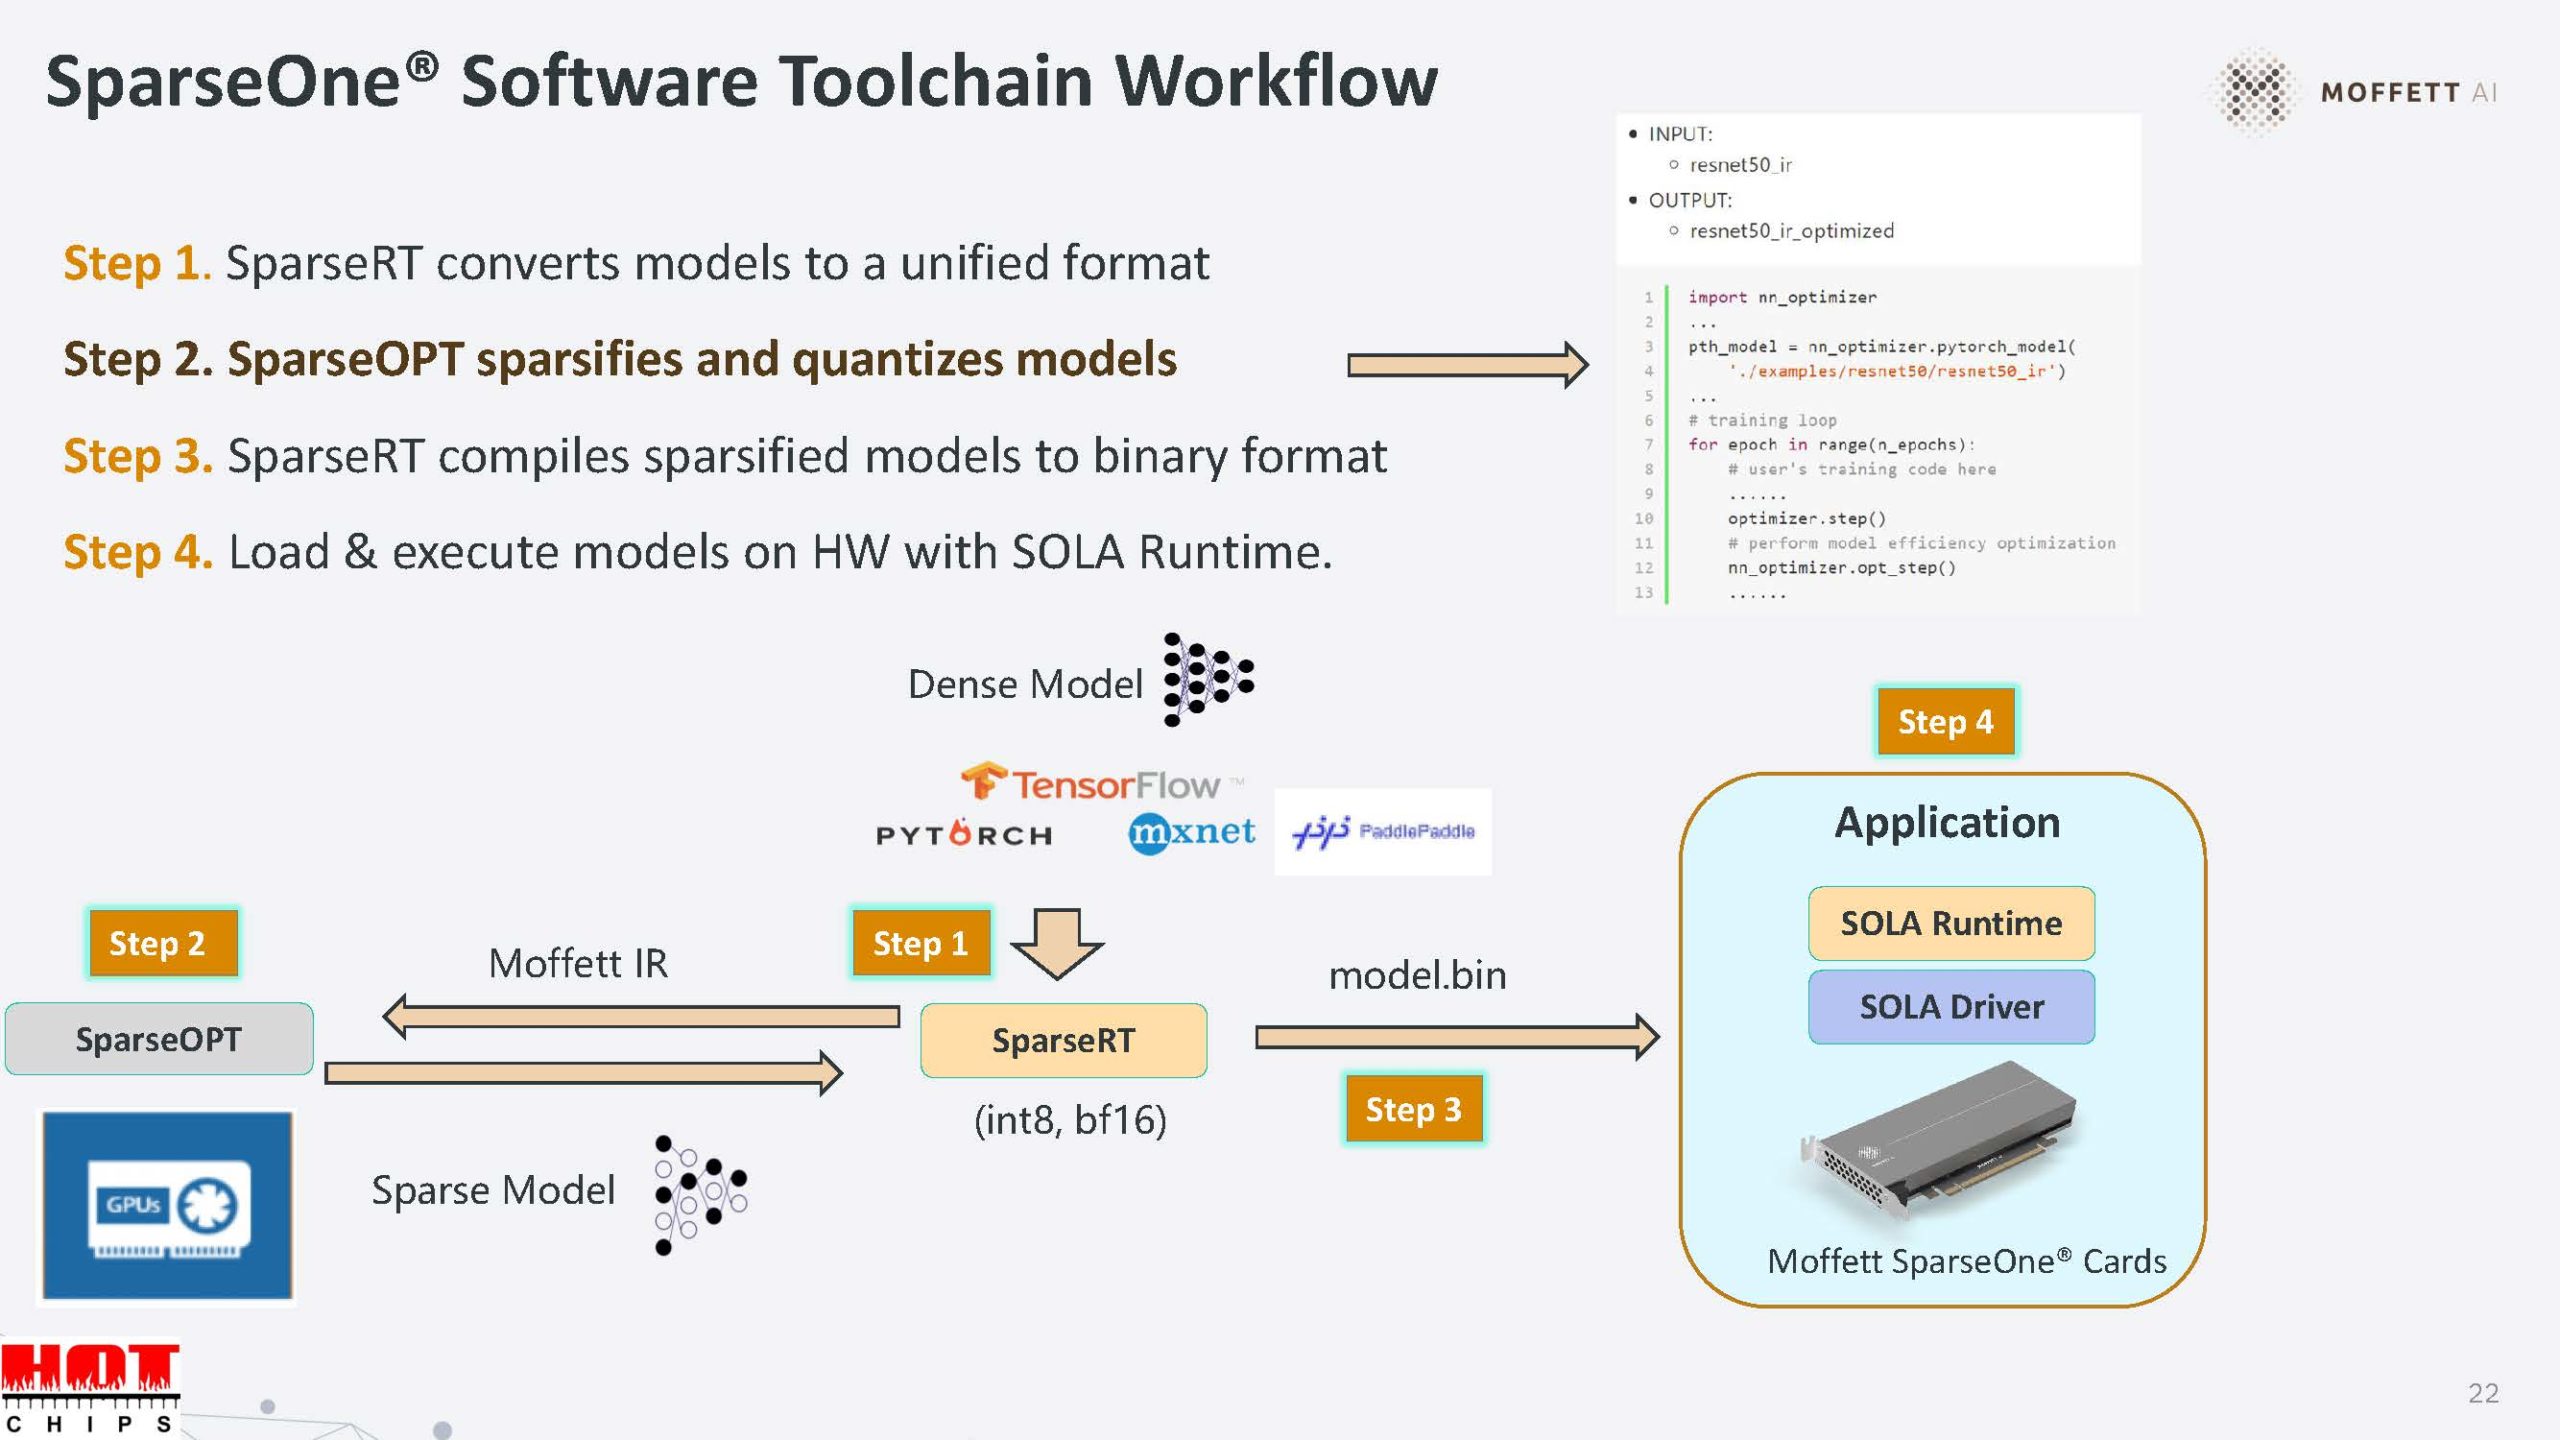Click the GPUs graphics card icon
The image size is (2560, 1440).
[167, 1206]
